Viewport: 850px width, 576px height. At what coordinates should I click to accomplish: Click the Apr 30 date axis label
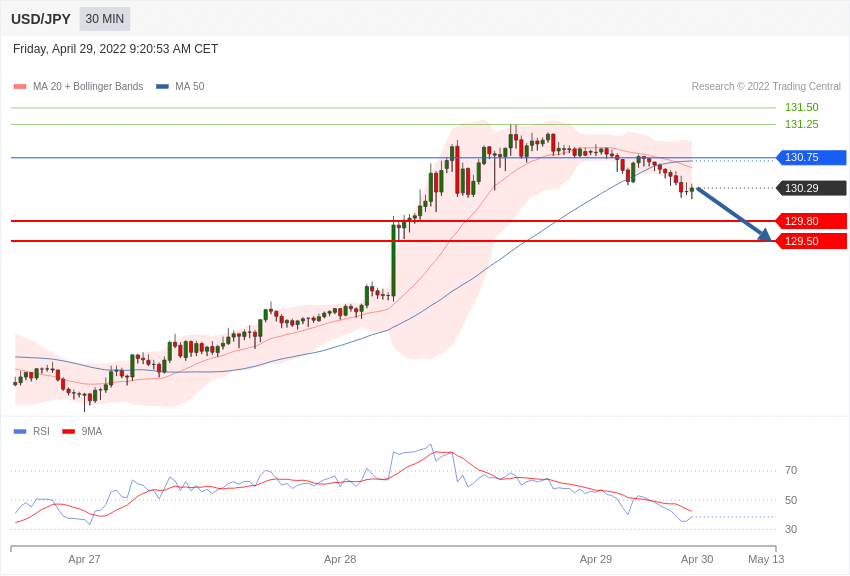pyautogui.click(x=697, y=559)
